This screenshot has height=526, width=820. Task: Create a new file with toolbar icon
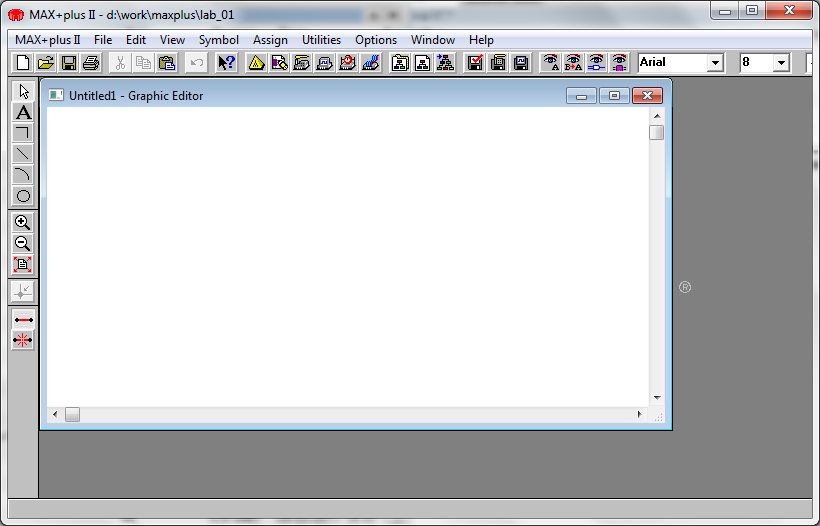[22, 63]
